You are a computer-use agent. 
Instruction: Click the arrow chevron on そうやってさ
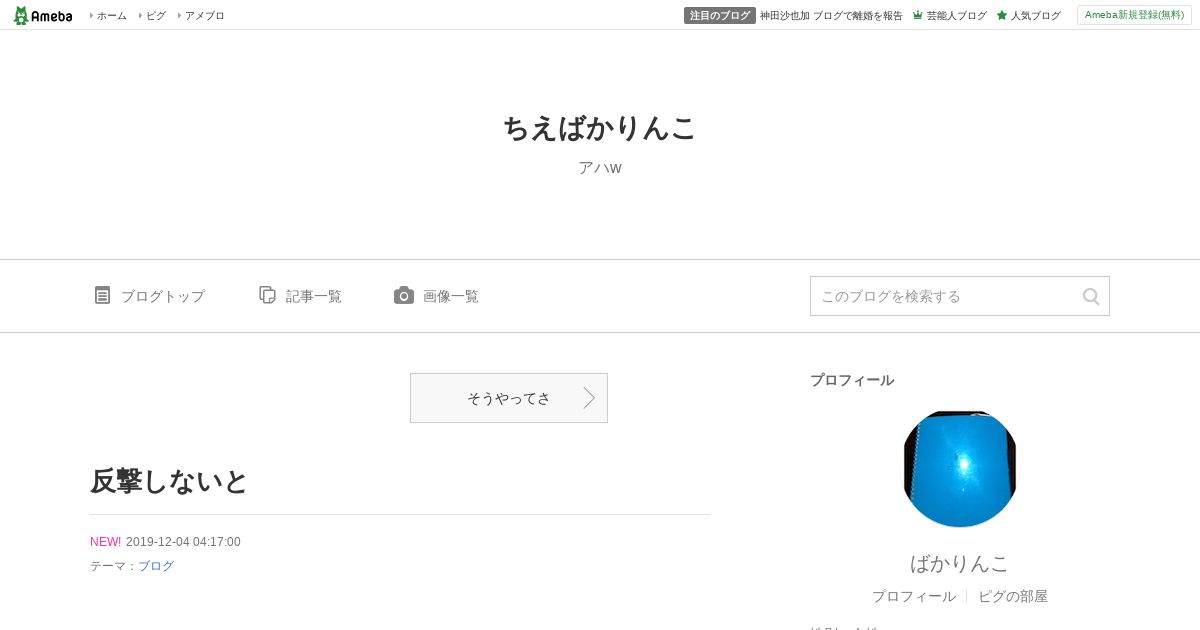coord(589,398)
